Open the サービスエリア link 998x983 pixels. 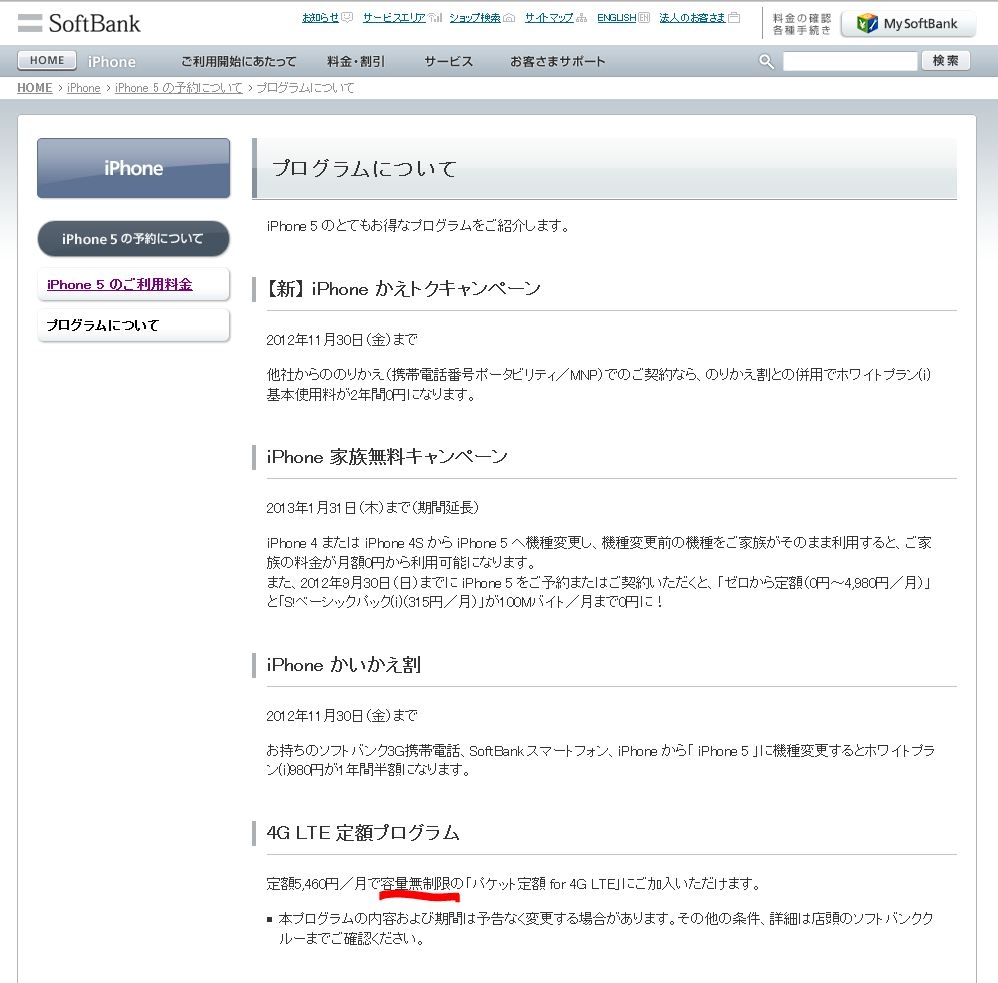394,18
